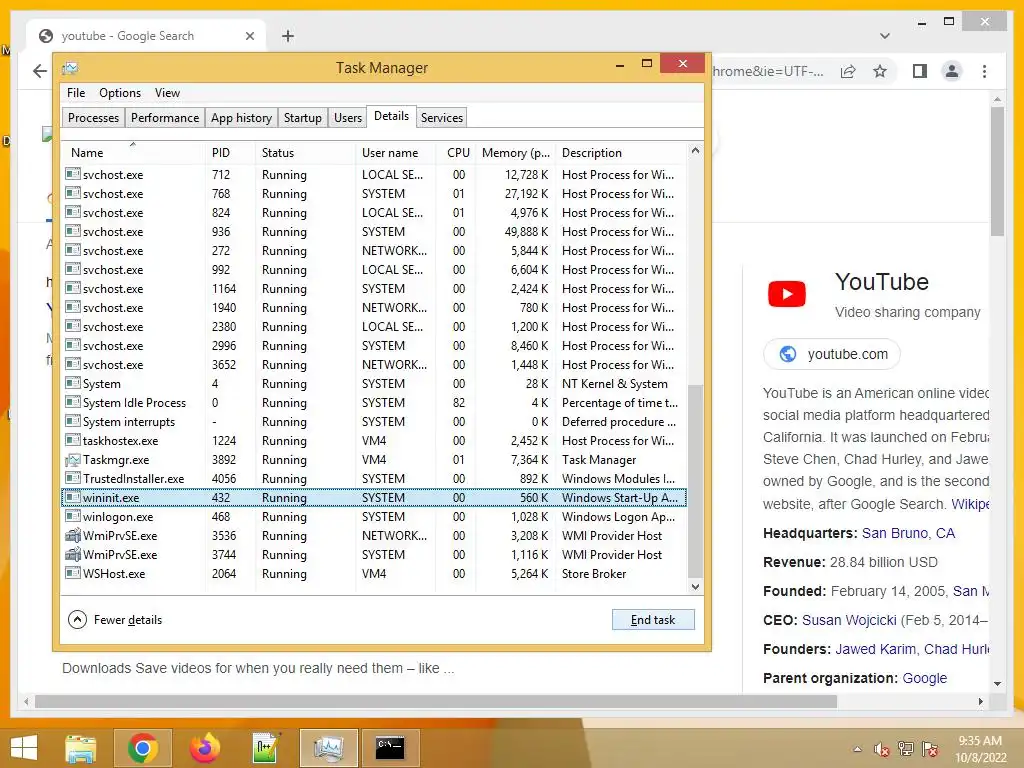Screen dimensions: 1024x768
Task: Bookmark this page with the star icon
Action: coord(880,71)
